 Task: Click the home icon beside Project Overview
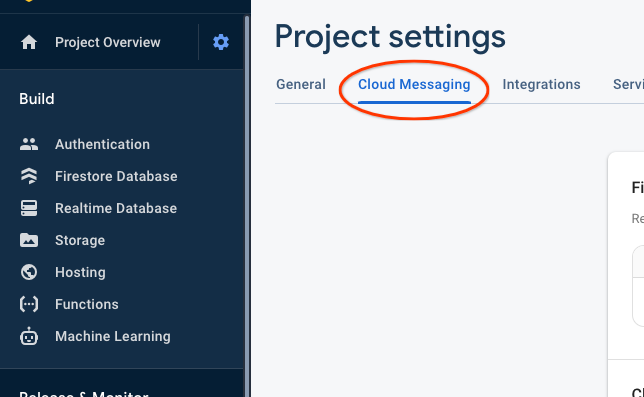pos(29,42)
